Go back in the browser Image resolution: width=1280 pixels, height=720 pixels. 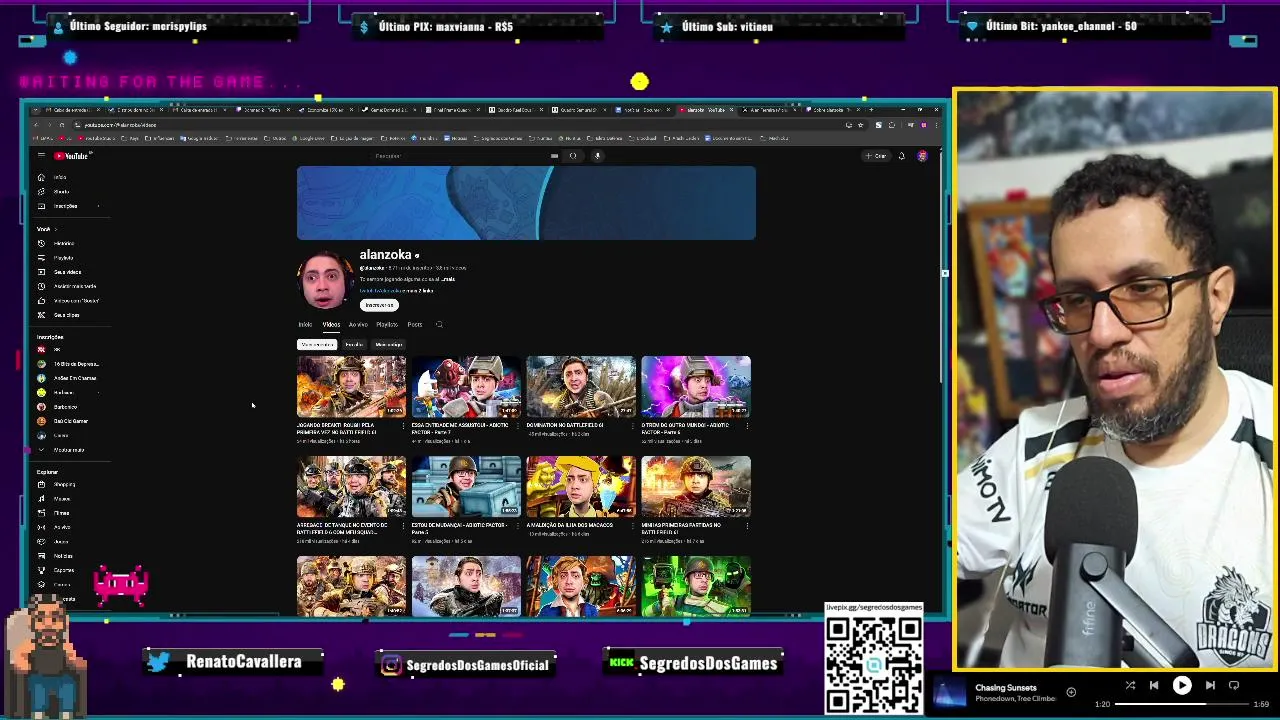click(x=36, y=125)
